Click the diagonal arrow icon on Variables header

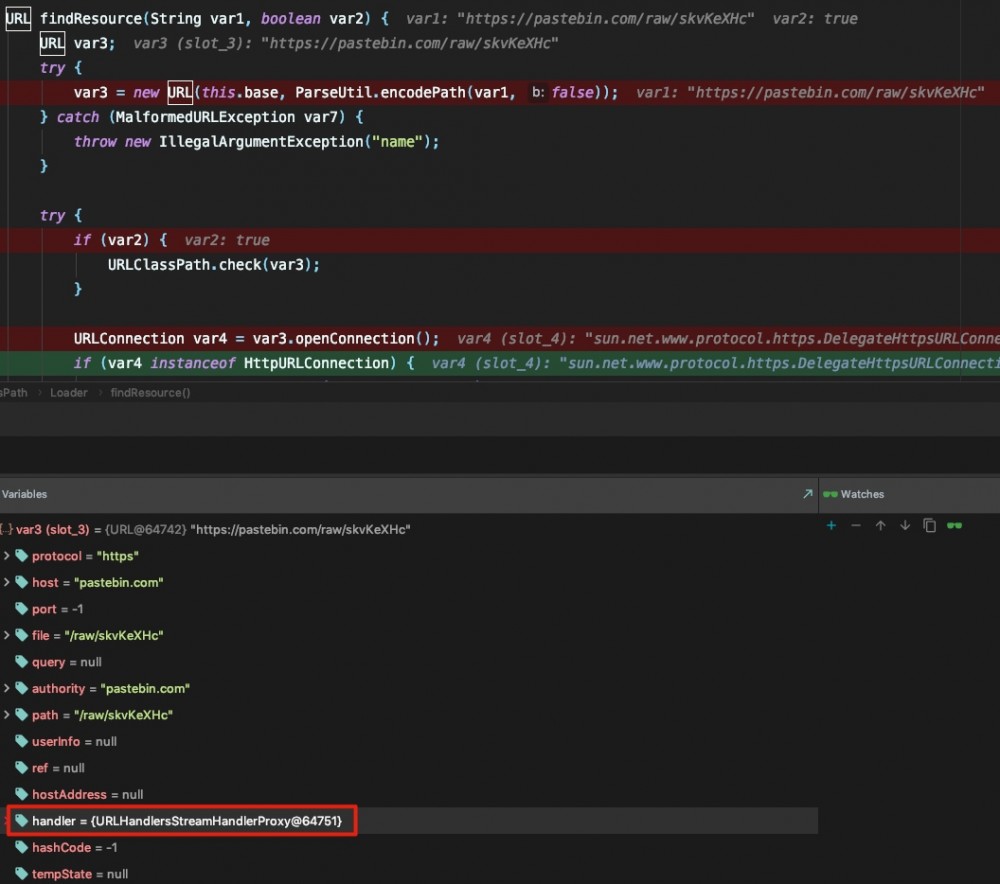(x=808, y=493)
